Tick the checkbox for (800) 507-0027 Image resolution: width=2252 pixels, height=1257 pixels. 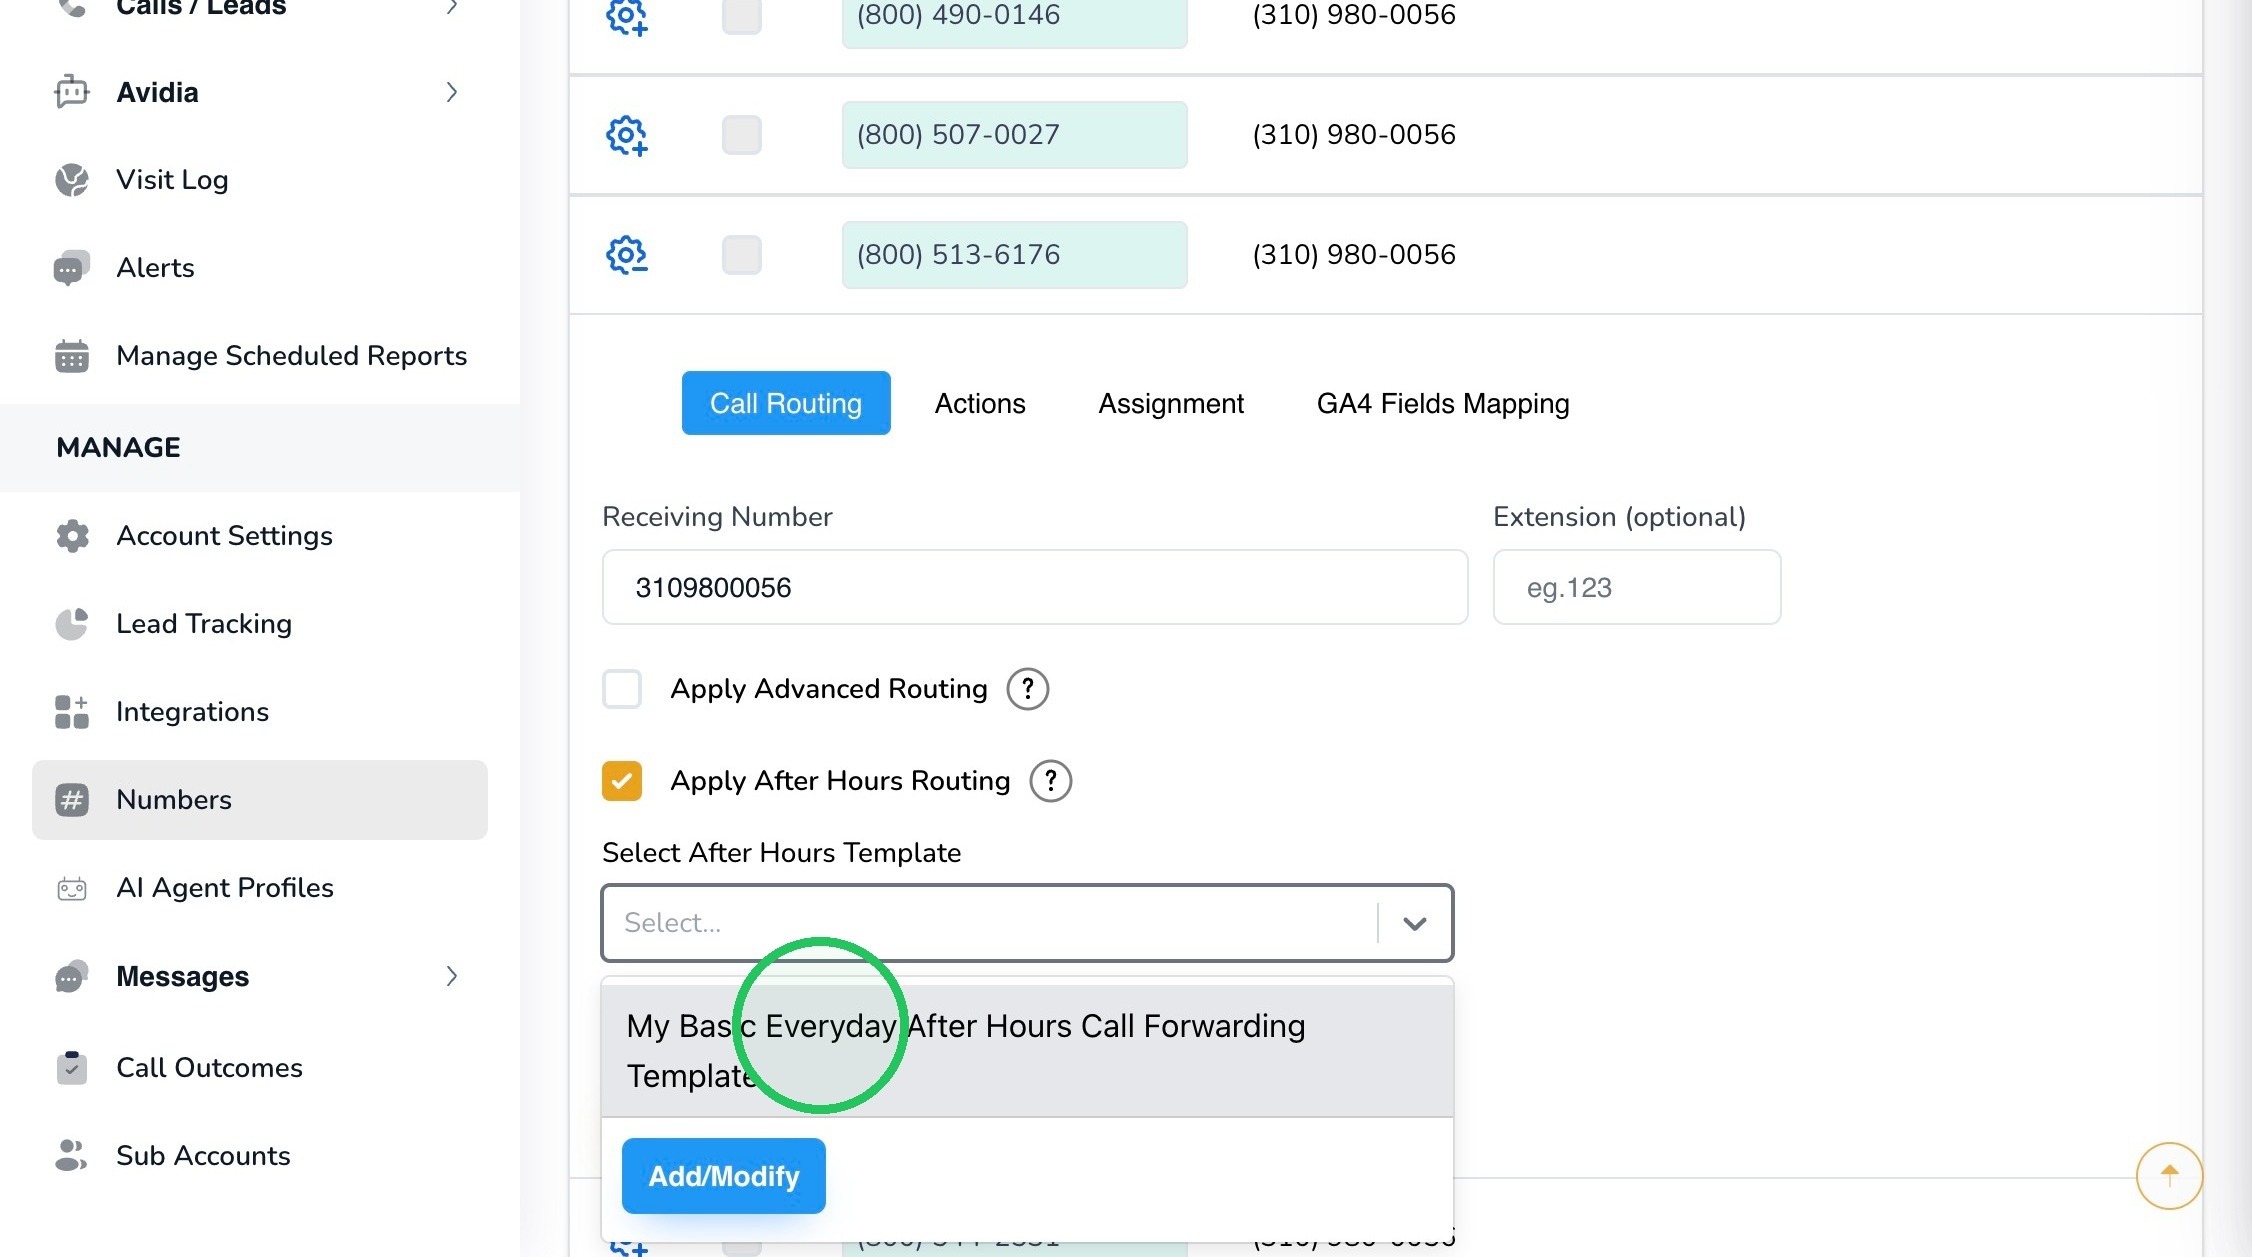click(x=742, y=135)
